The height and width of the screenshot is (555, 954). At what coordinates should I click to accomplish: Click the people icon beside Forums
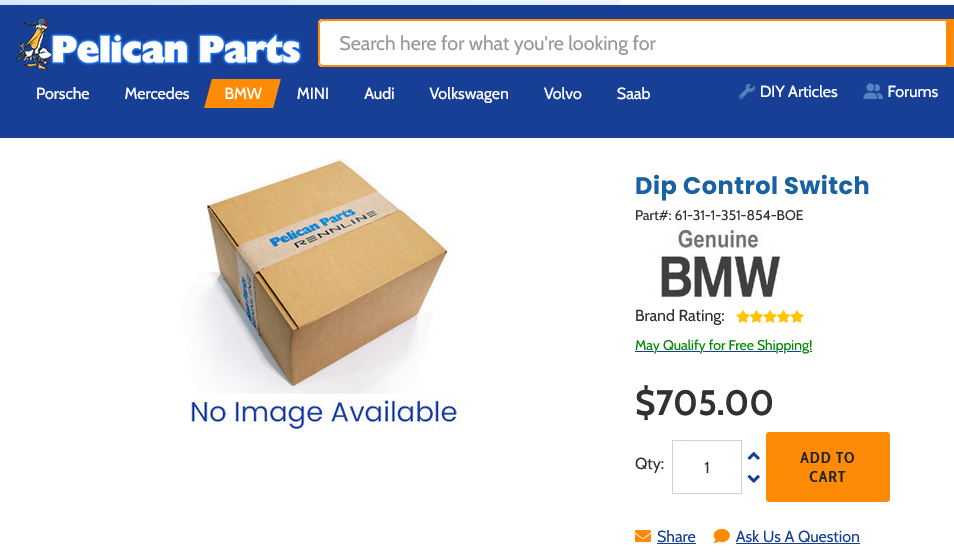point(873,92)
